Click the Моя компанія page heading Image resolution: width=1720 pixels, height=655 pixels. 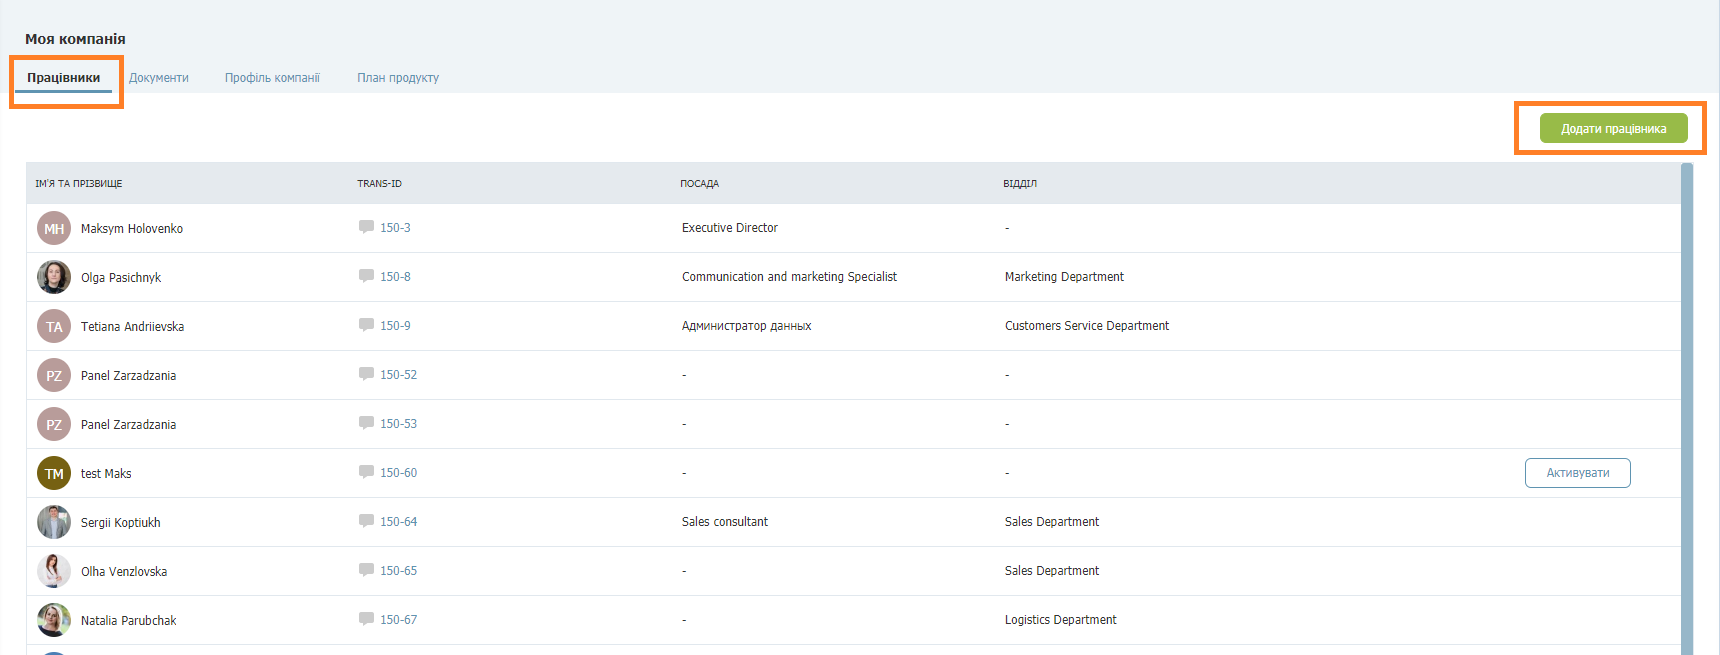(75, 39)
